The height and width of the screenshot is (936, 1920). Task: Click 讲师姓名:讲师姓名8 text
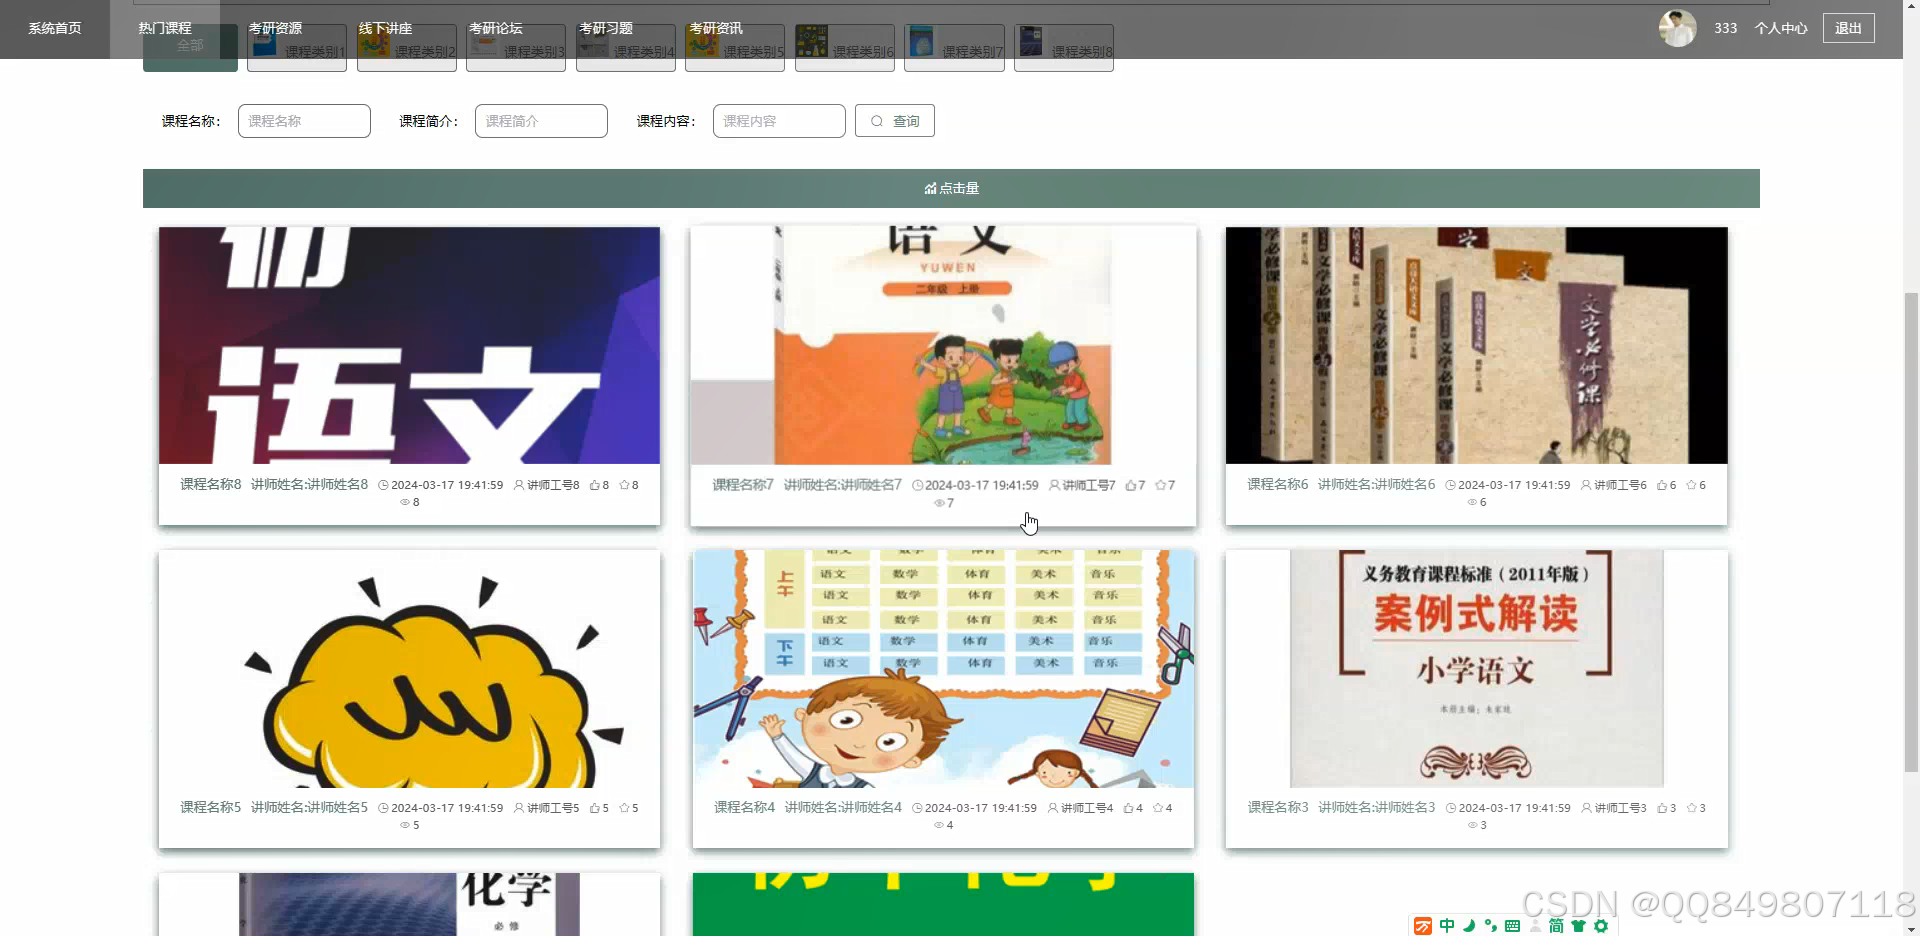309,485
